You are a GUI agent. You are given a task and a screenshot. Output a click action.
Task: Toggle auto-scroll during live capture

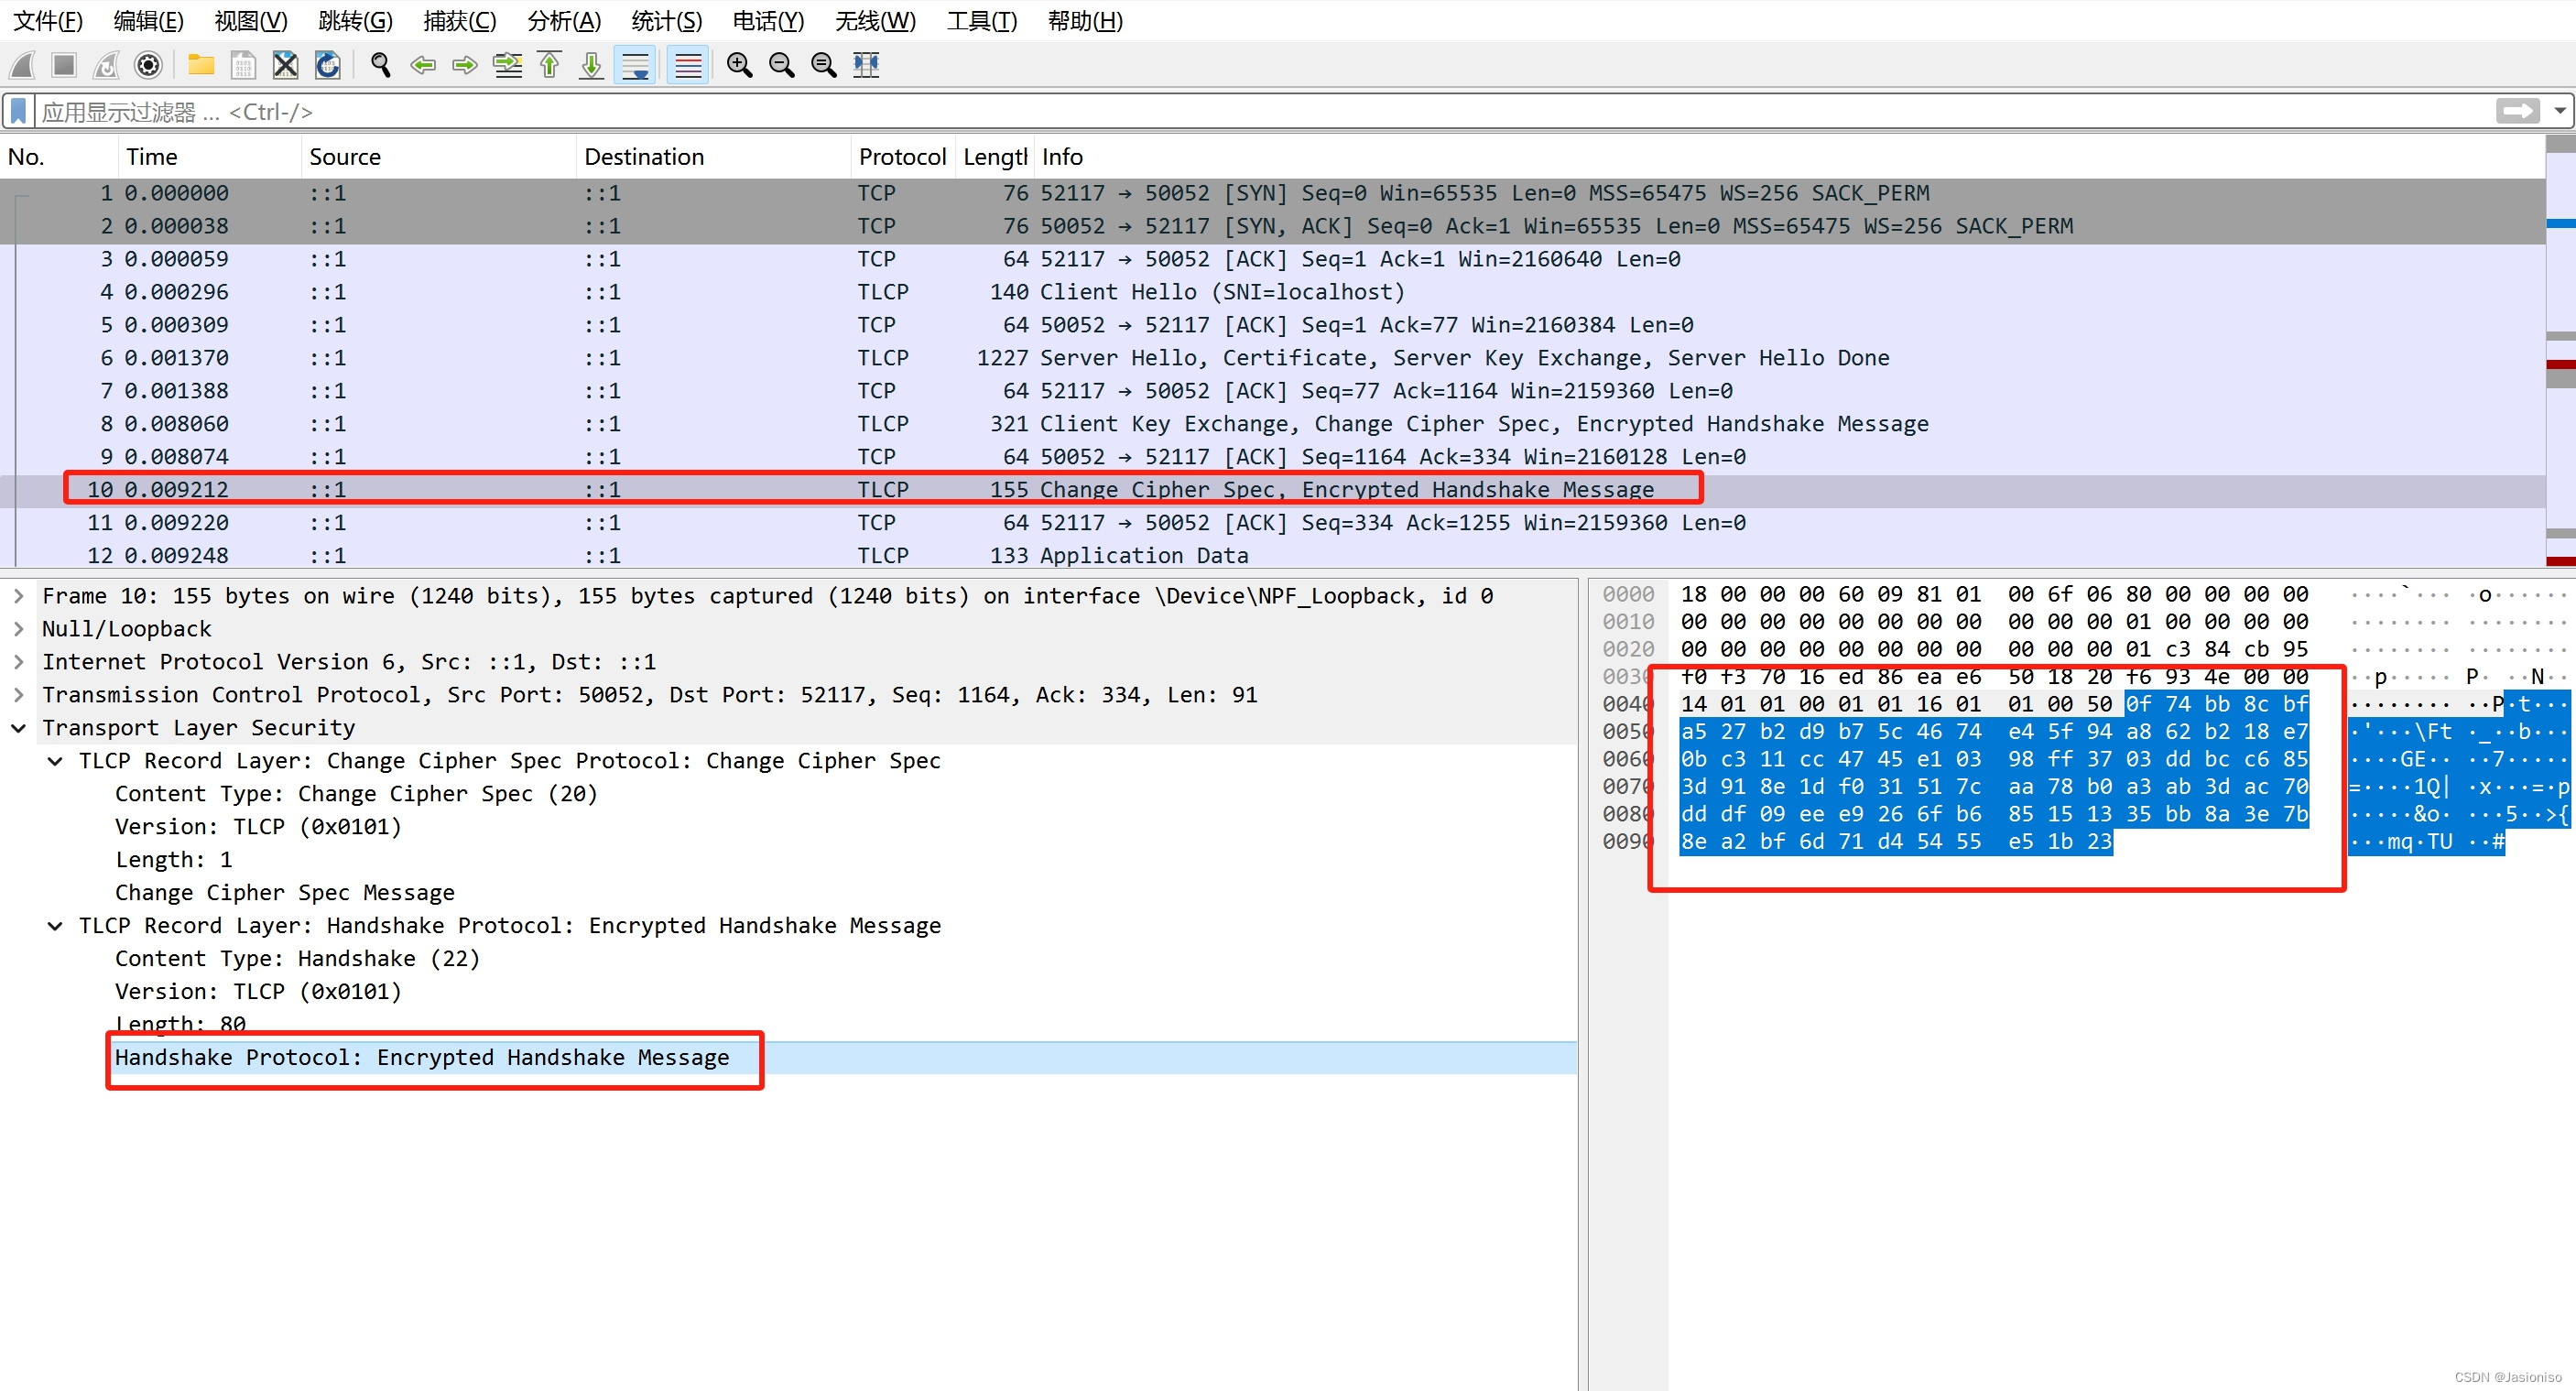(635, 65)
